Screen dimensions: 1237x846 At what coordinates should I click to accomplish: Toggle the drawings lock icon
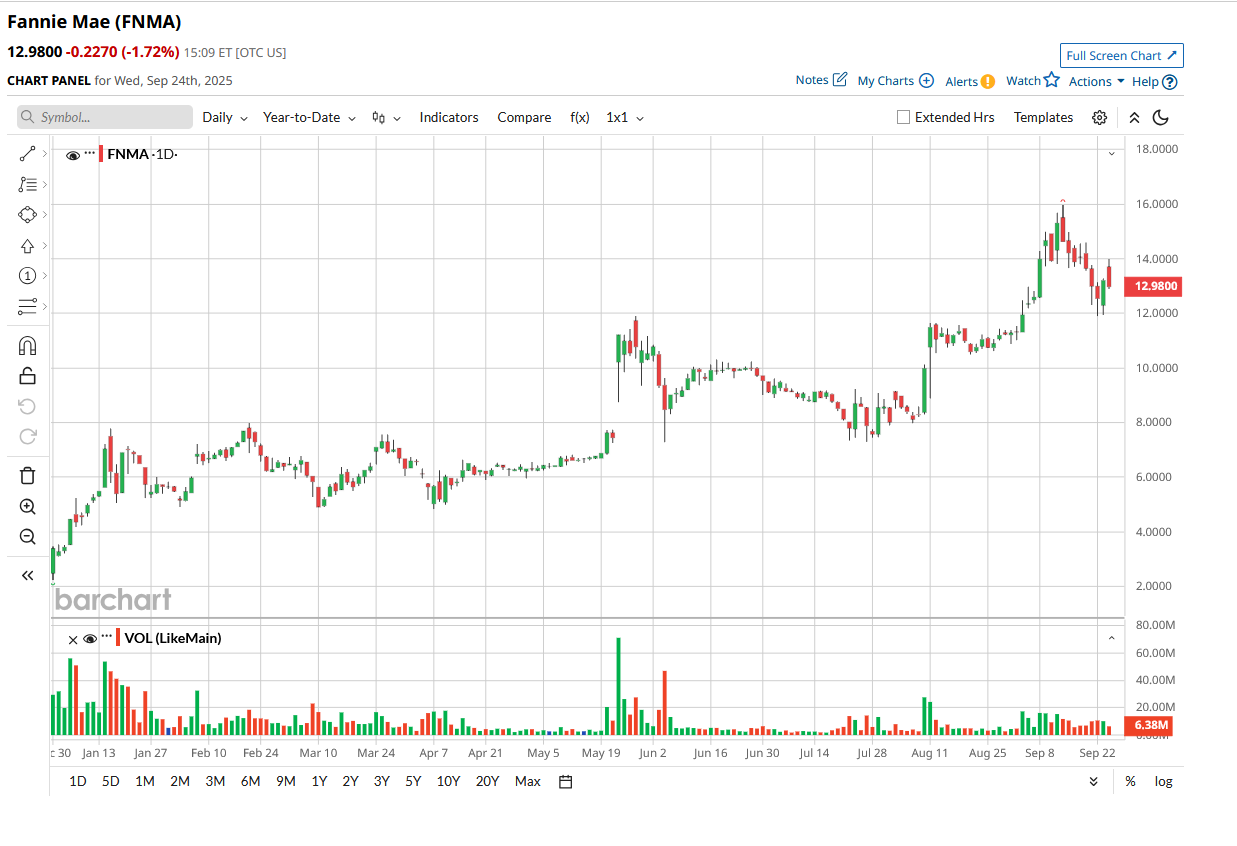(x=27, y=376)
